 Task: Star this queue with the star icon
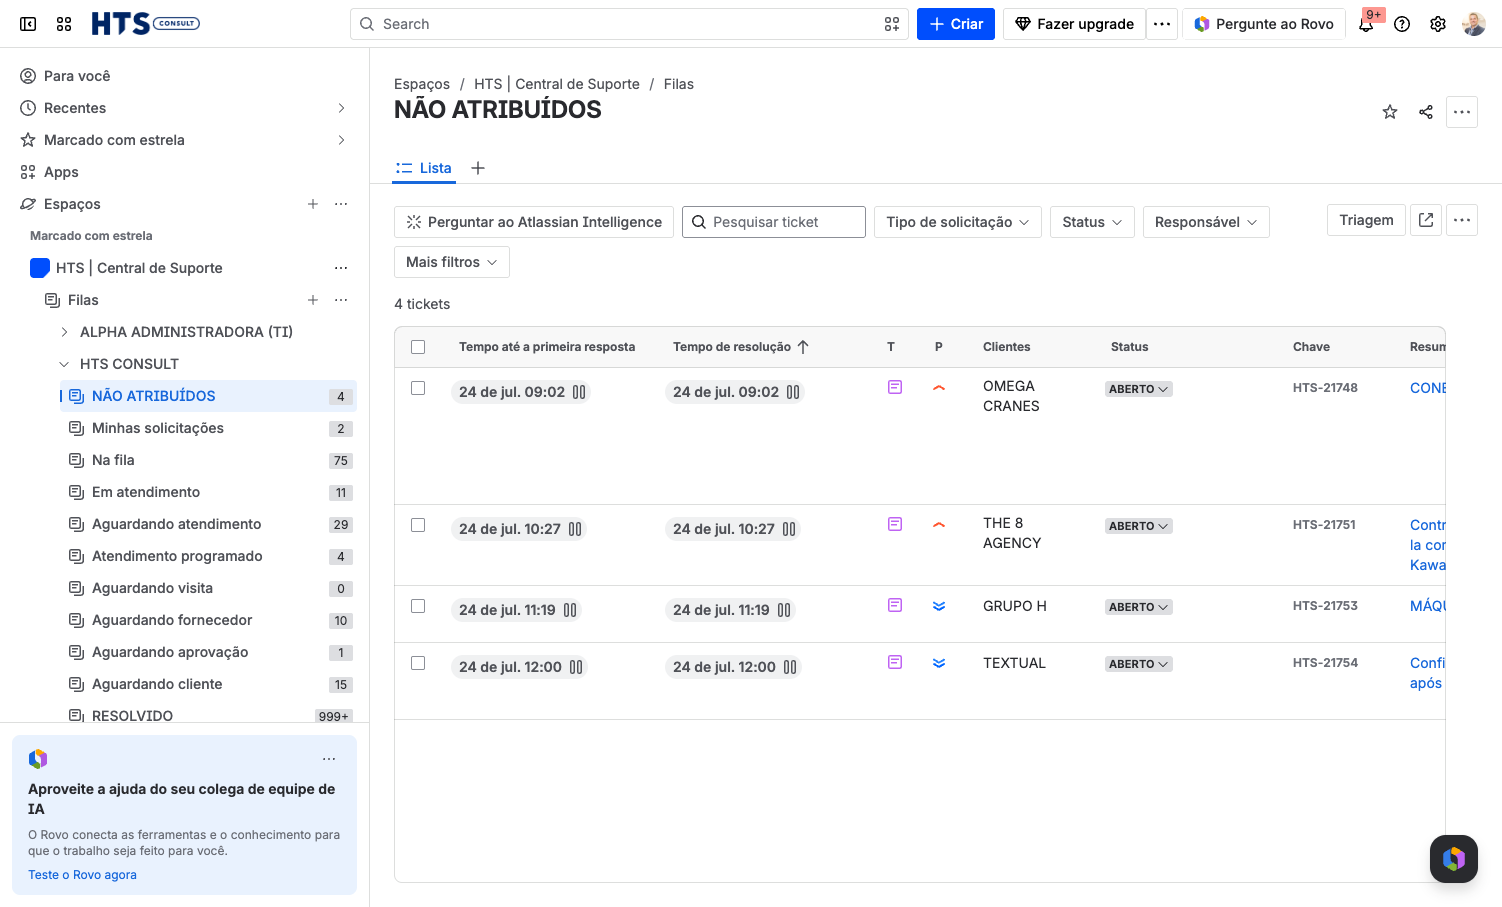(x=1390, y=112)
